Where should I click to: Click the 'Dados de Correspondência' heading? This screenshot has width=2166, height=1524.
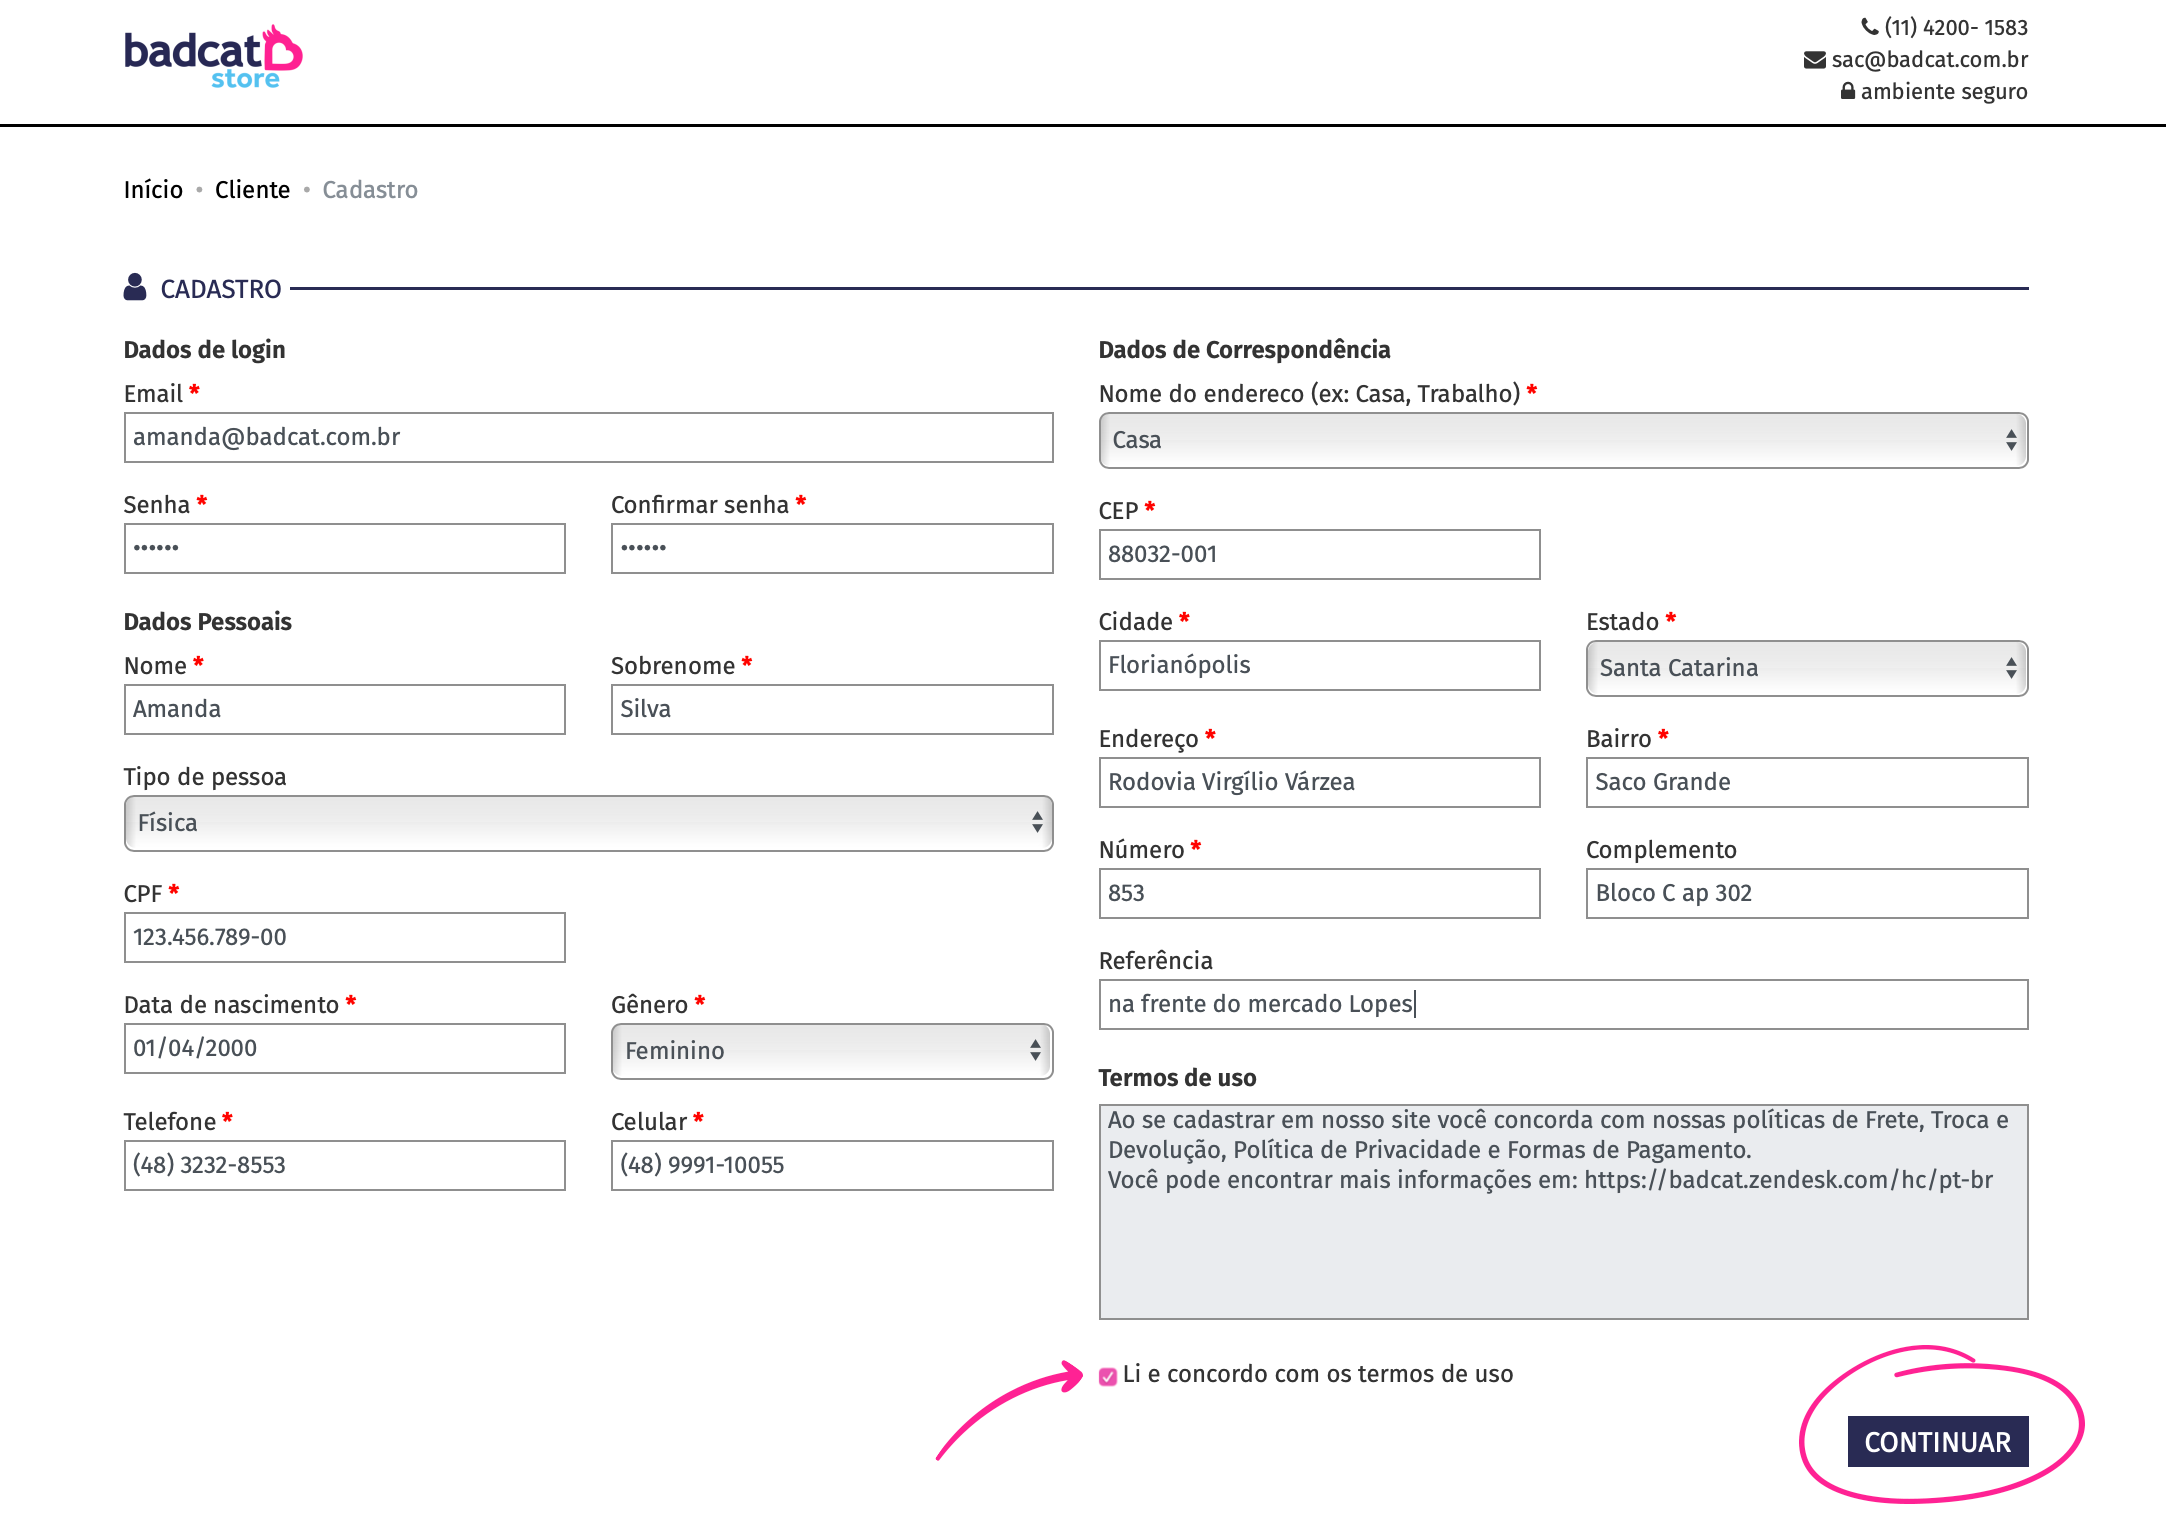click(x=1244, y=350)
